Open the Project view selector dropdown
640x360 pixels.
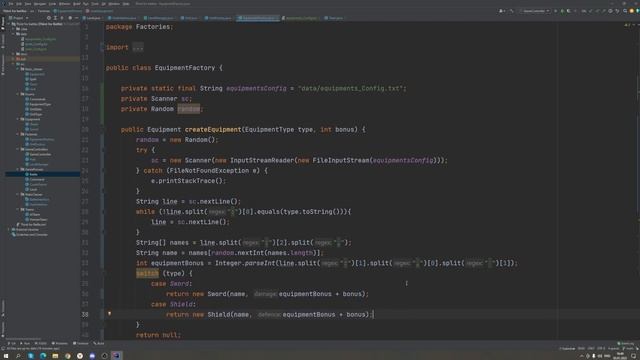[18, 18]
